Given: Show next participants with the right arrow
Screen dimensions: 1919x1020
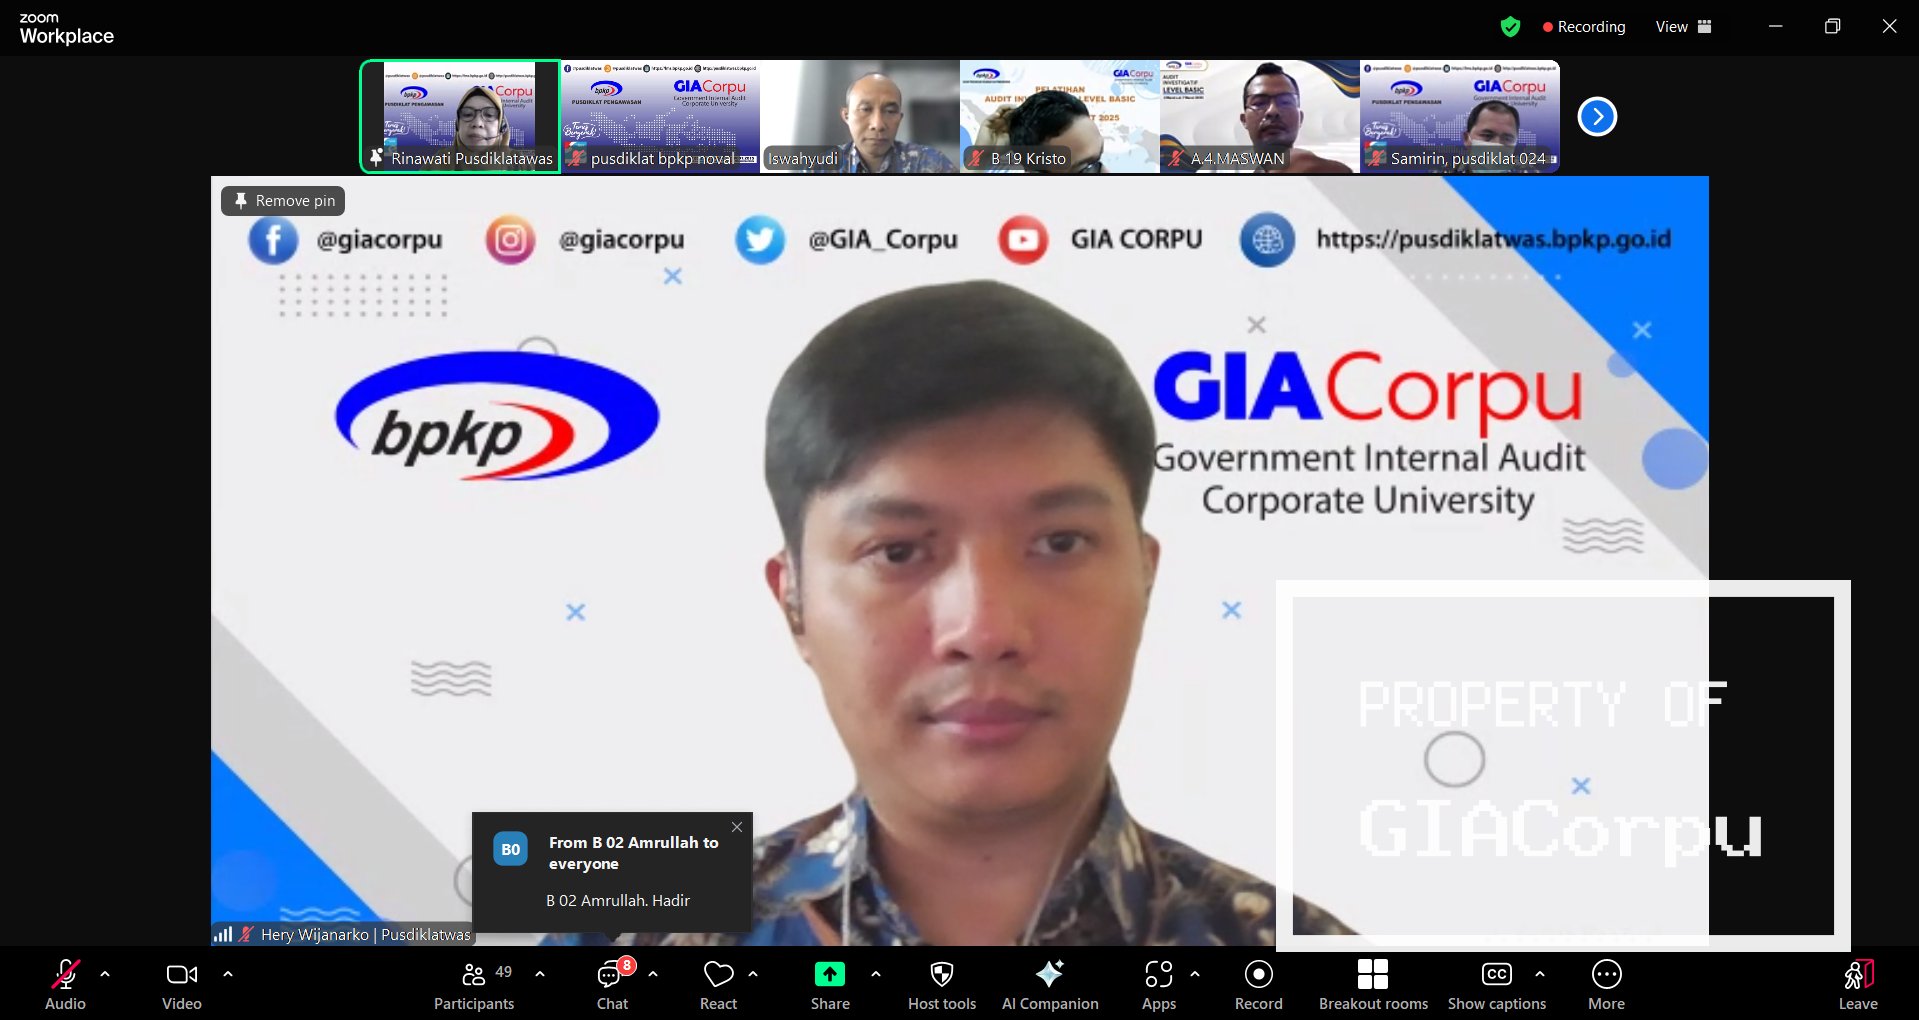Looking at the screenshot, I should [x=1597, y=117].
